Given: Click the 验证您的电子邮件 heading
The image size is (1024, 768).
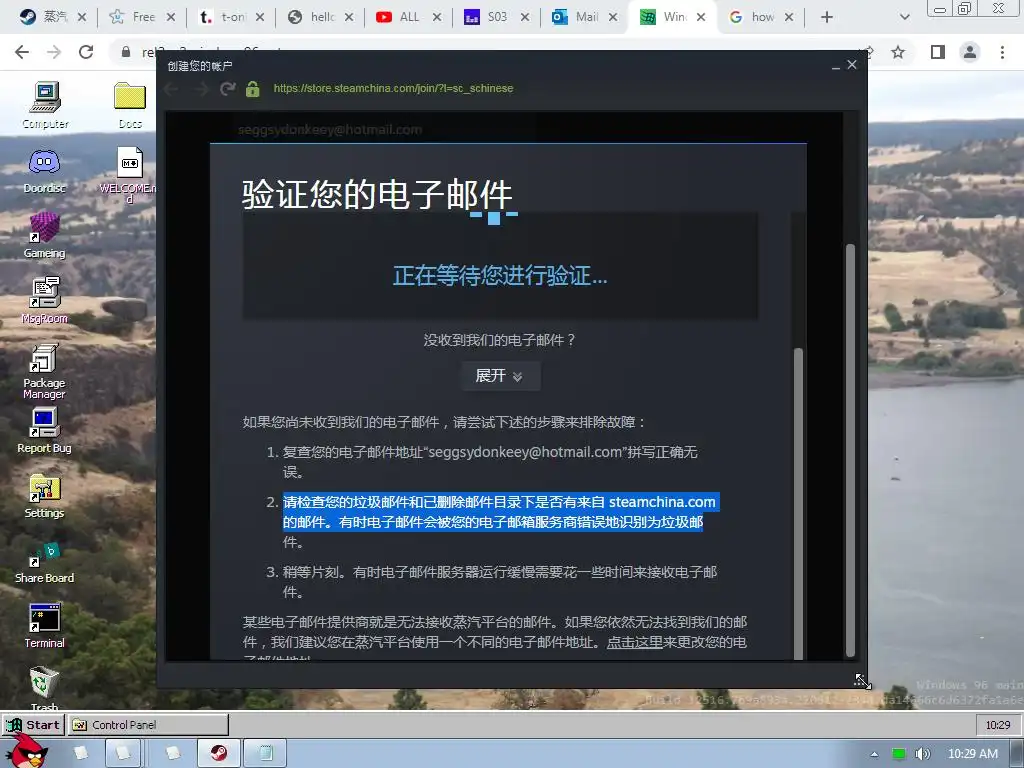Looking at the screenshot, I should [x=377, y=195].
